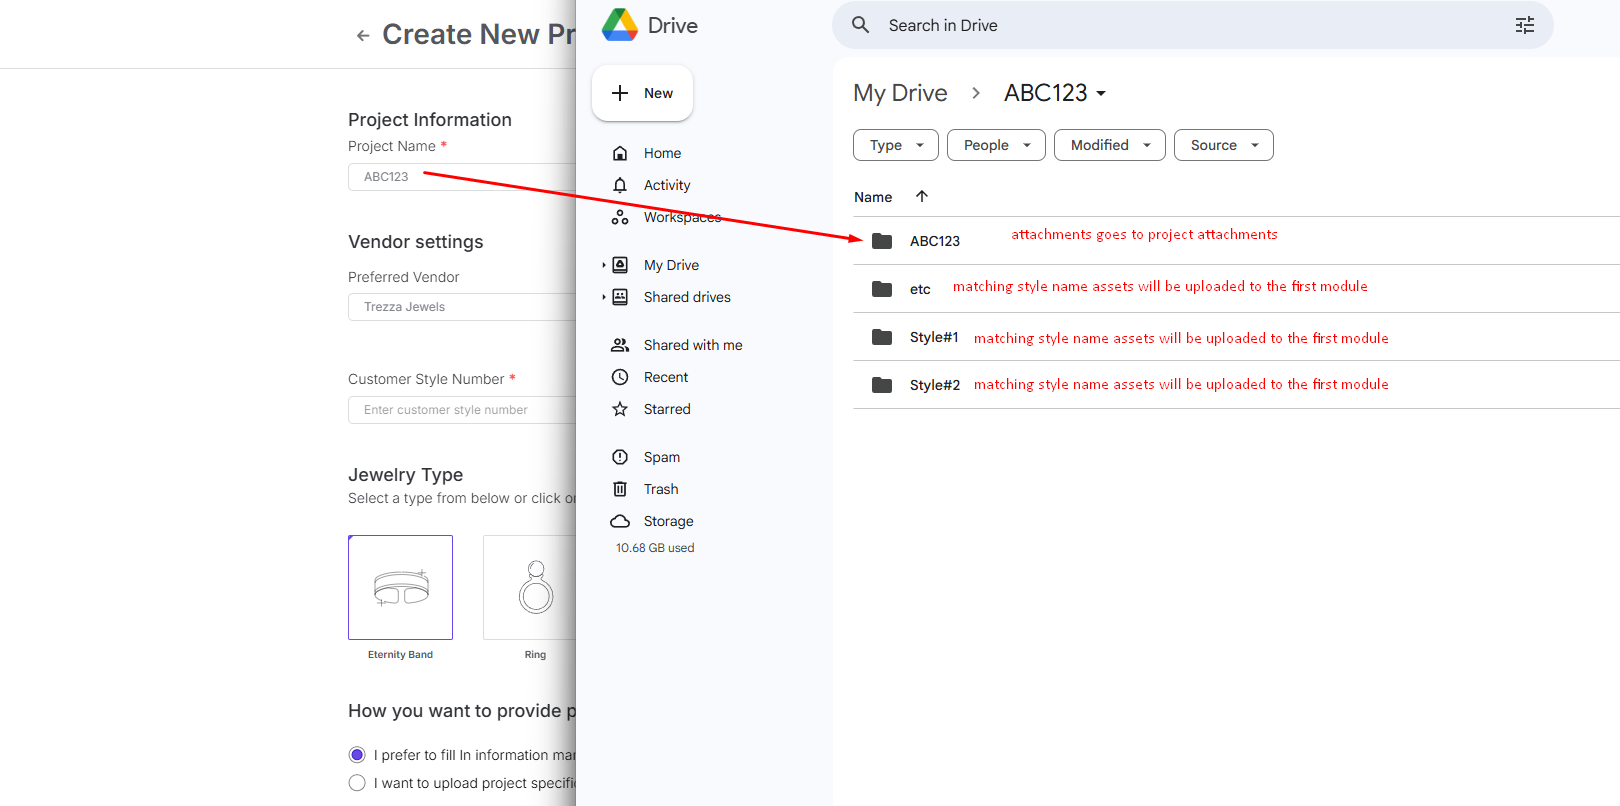Image resolution: width=1620 pixels, height=806 pixels.
Task: Select the Eternity Band jewelry type
Action: [400, 588]
